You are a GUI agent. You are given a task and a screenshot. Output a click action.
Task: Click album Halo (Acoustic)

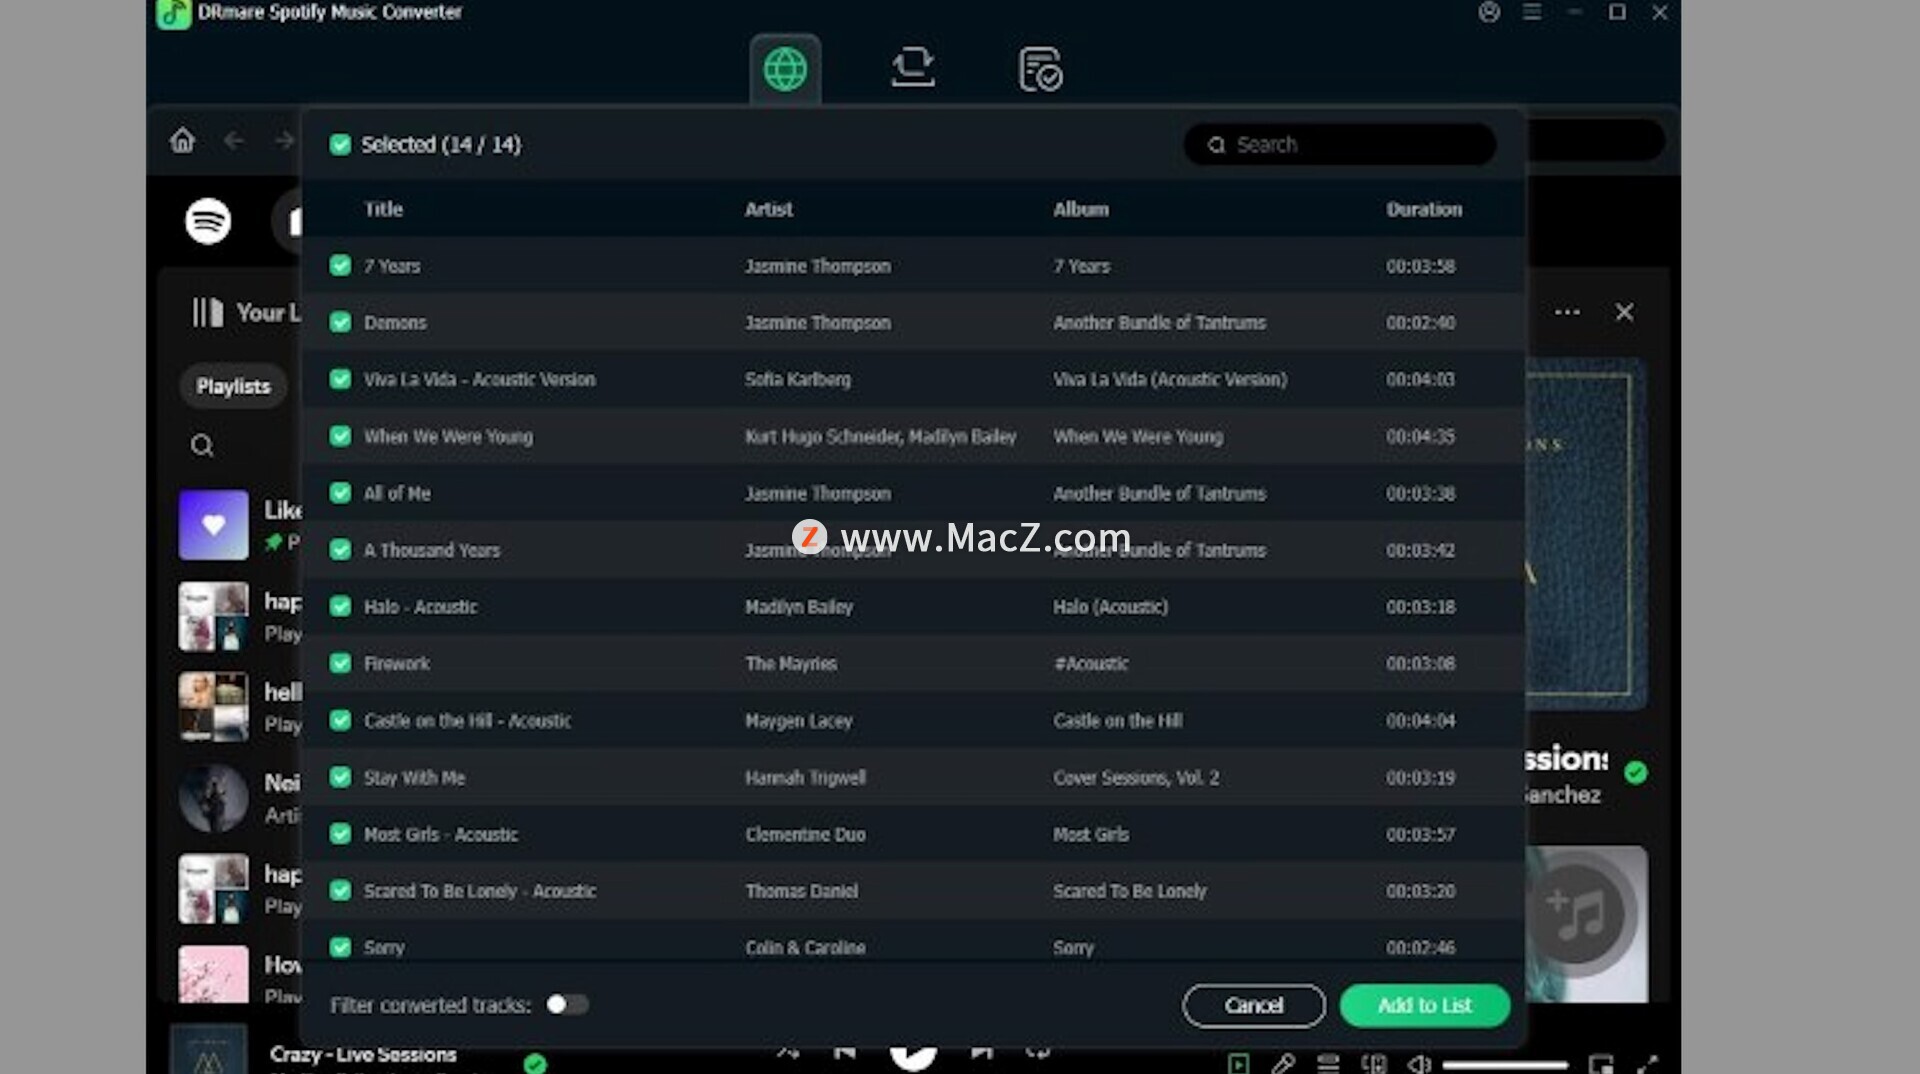[x=1110, y=606]
